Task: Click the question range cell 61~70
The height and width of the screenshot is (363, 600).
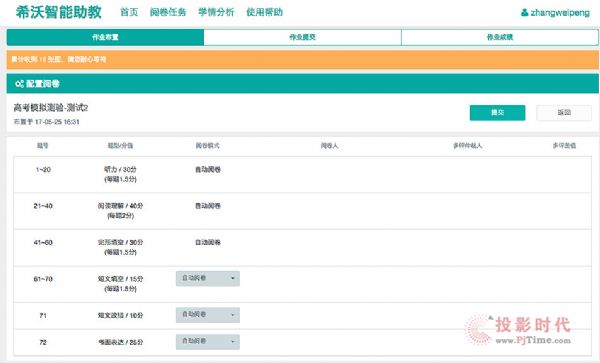Action: coord(43,279)
